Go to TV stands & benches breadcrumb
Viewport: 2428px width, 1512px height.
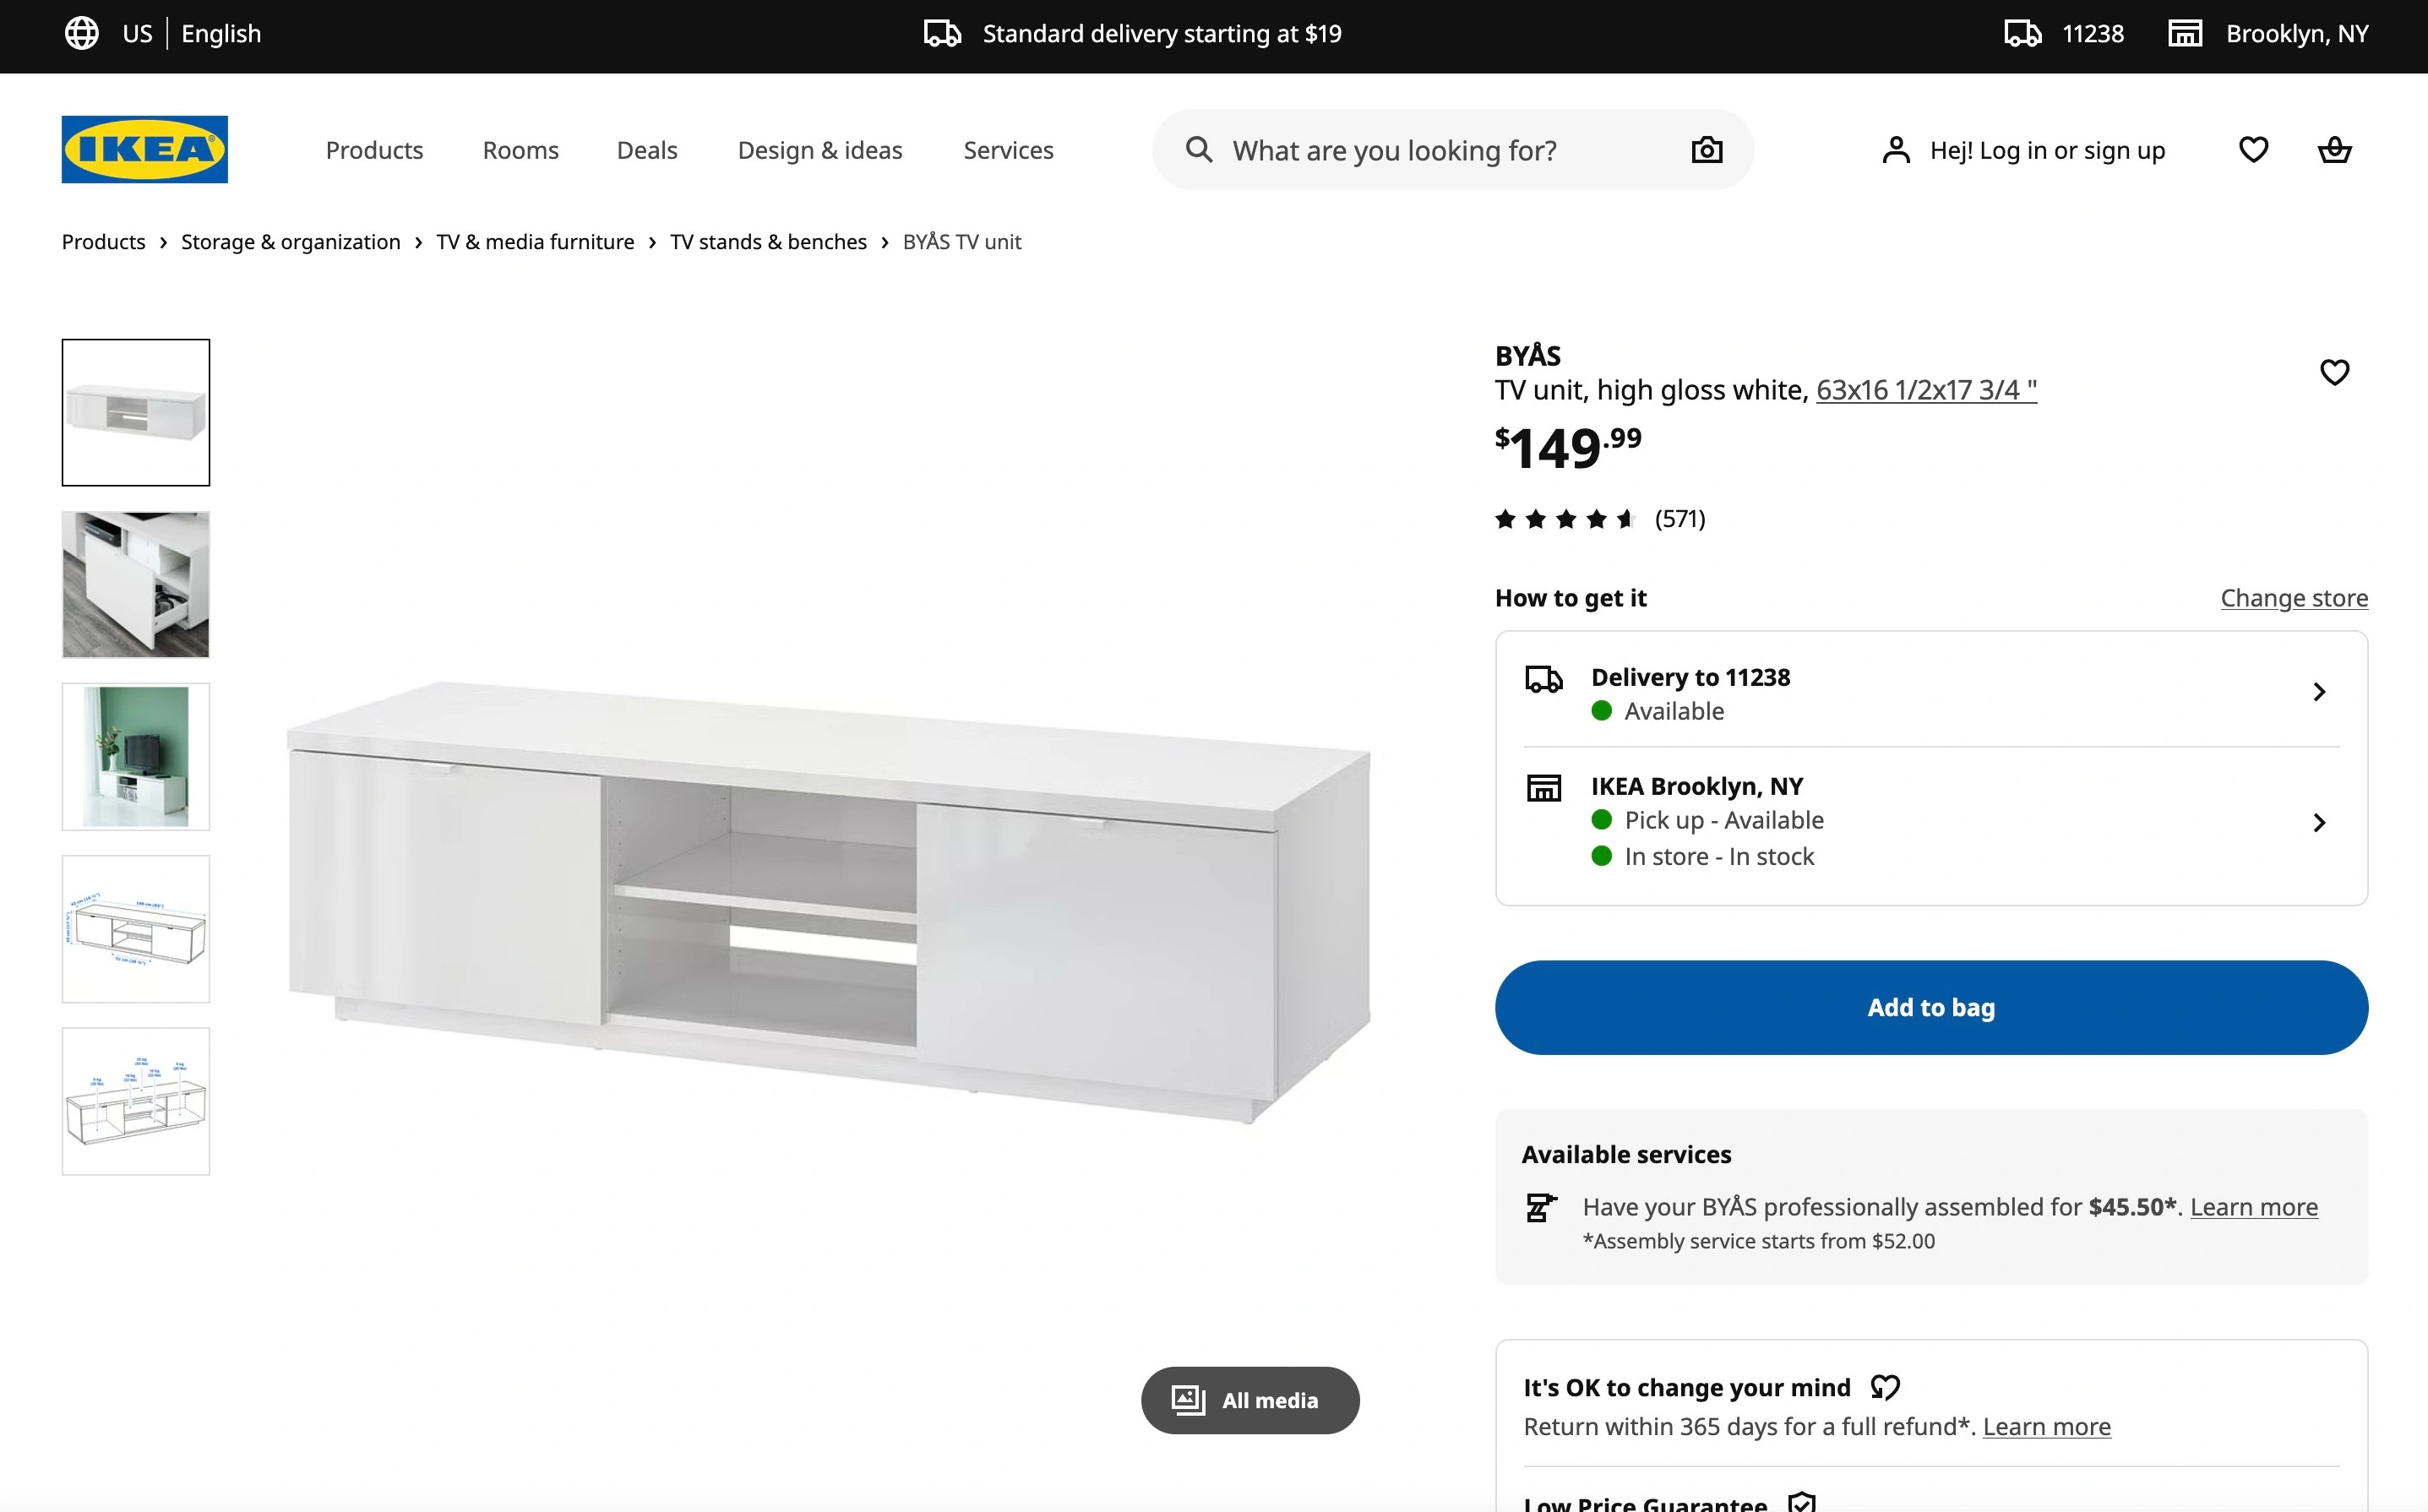[x=768, y=242]
